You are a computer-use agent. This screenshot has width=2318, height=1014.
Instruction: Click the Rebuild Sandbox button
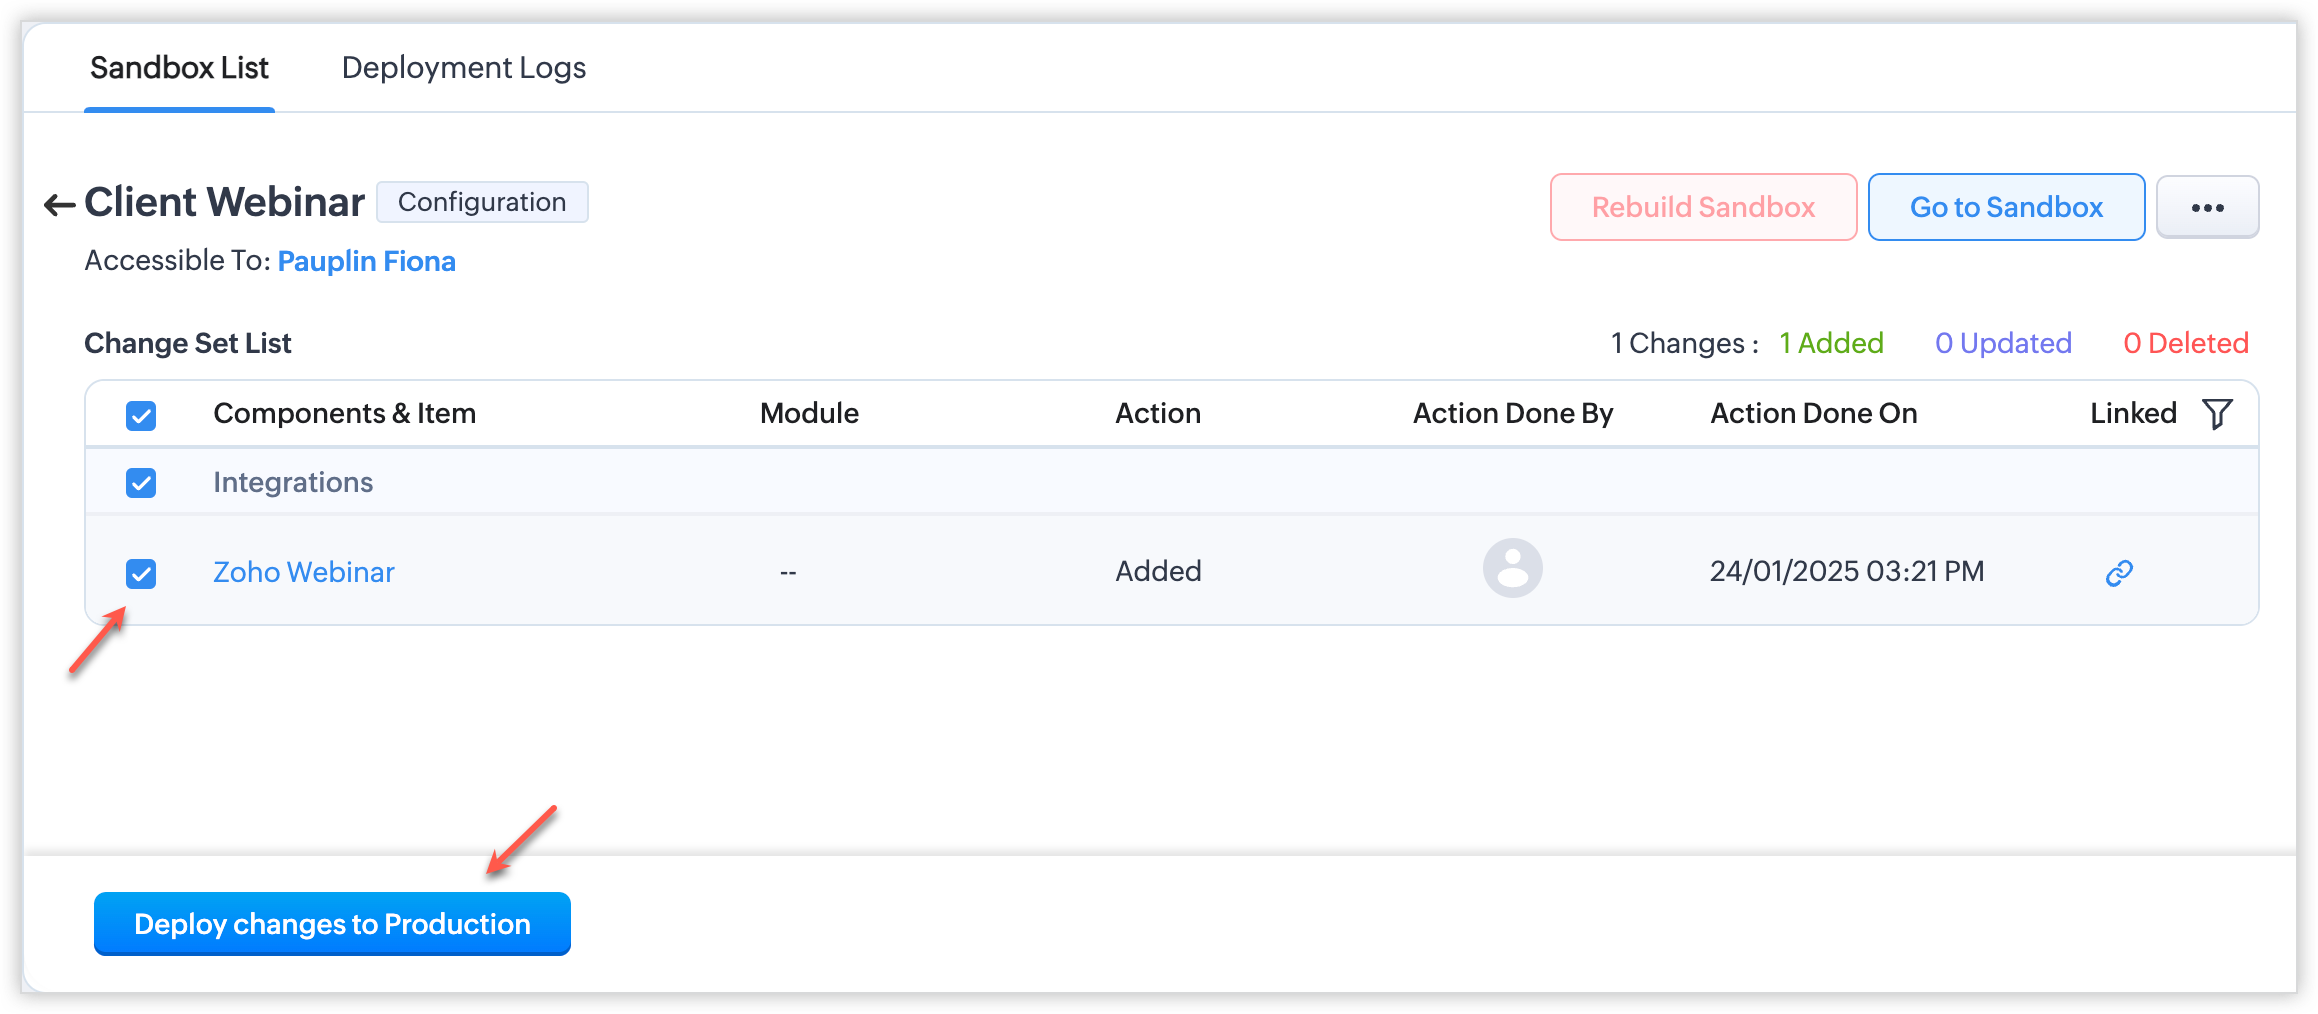pyautogui.click(x=1703, y=207)
